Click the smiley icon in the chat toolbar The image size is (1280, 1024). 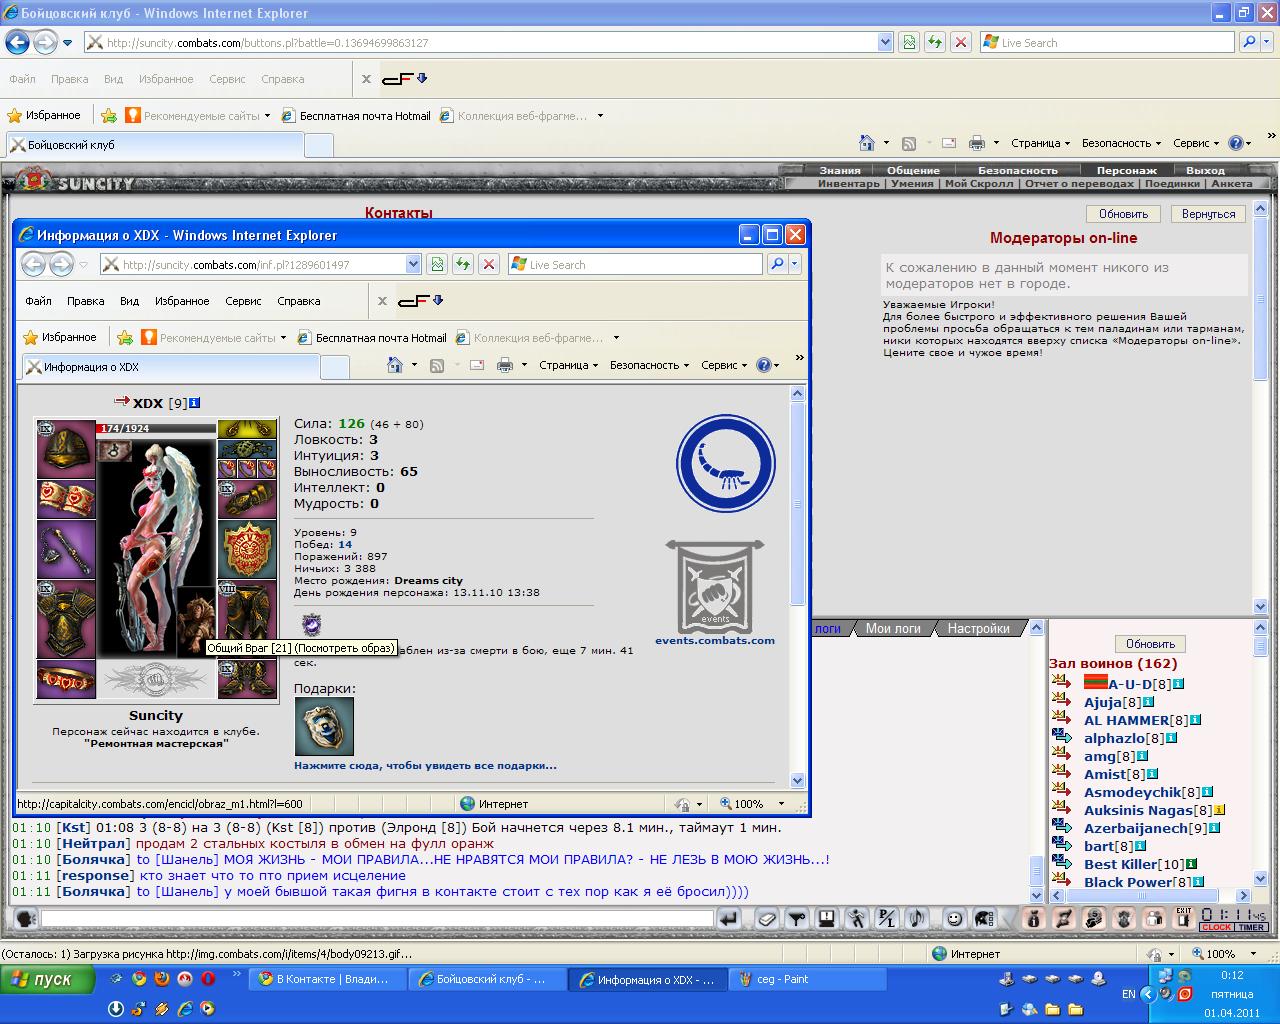(x=954, y=918)
